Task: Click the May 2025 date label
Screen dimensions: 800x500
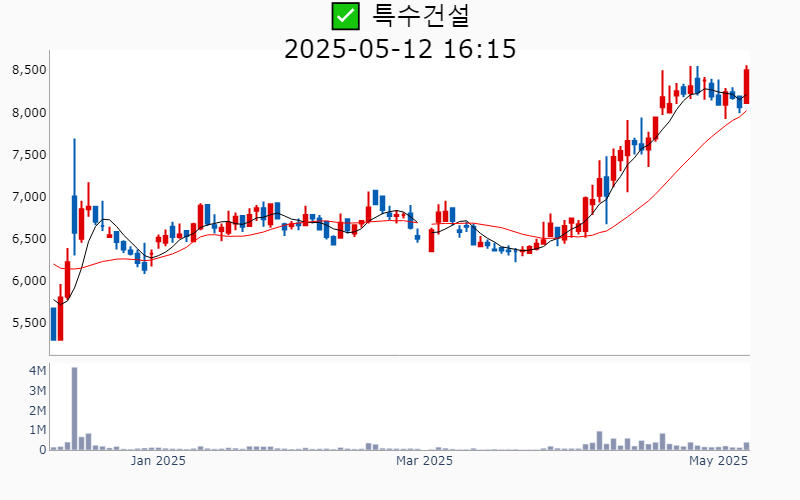Action: (x=718, y=461)
